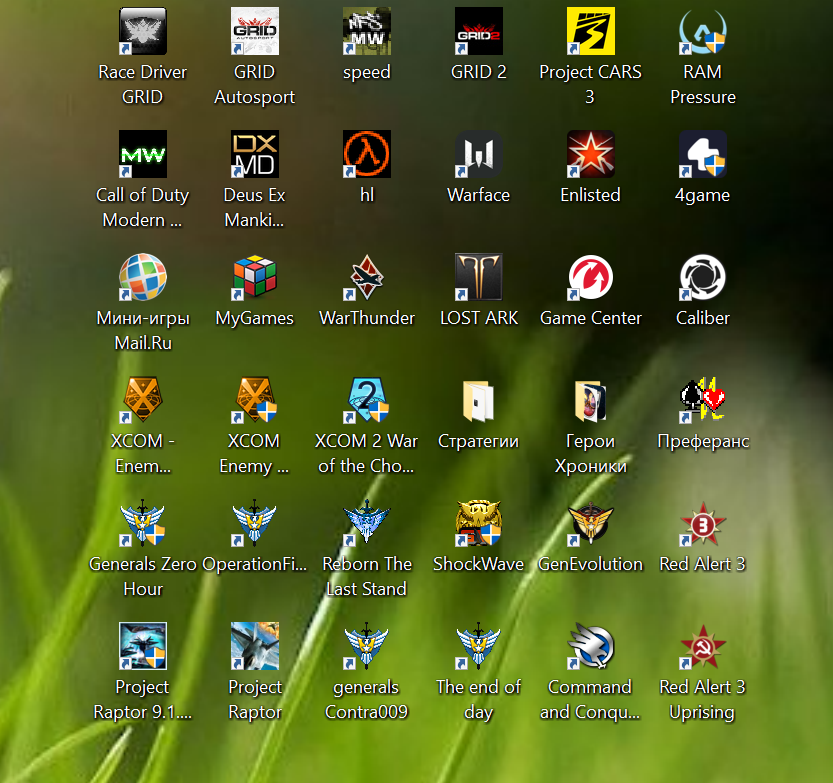Click the GRID Autosport desktop icon
Viewport: 833px width, 783px height.
pyautogui.click(x=255, y=32)
